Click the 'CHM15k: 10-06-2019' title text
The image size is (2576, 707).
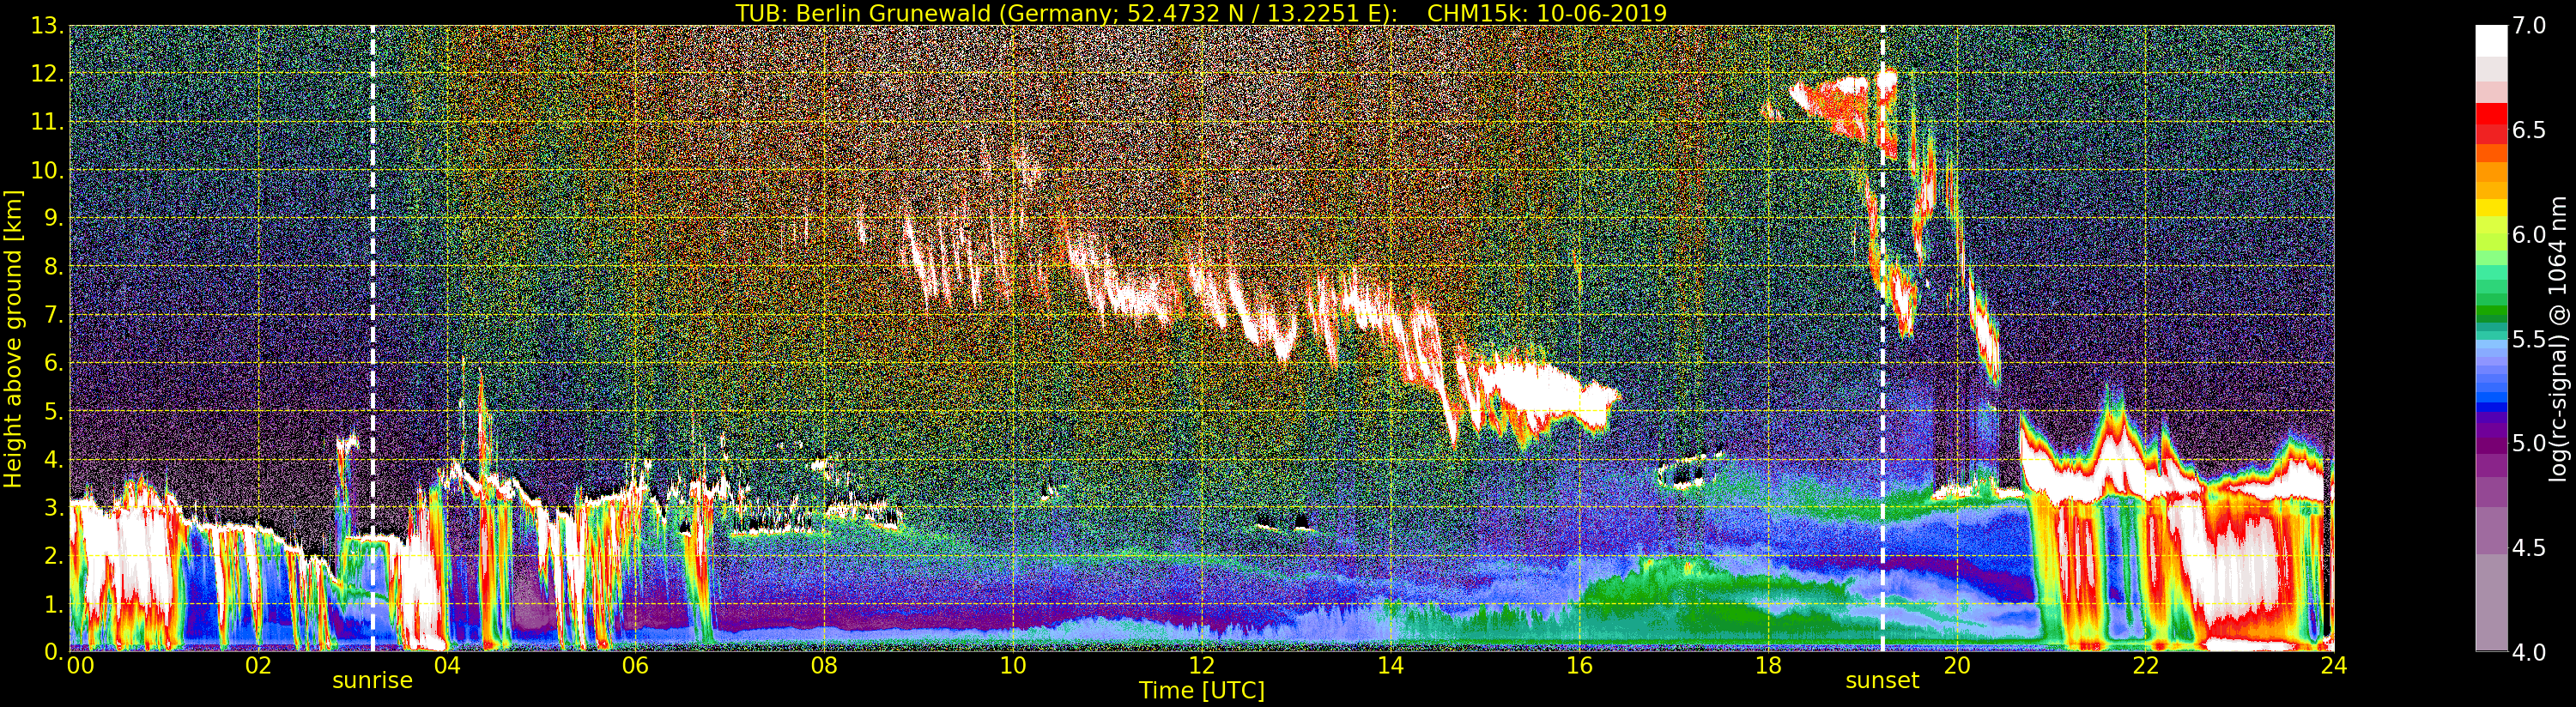coord(1547,13)
